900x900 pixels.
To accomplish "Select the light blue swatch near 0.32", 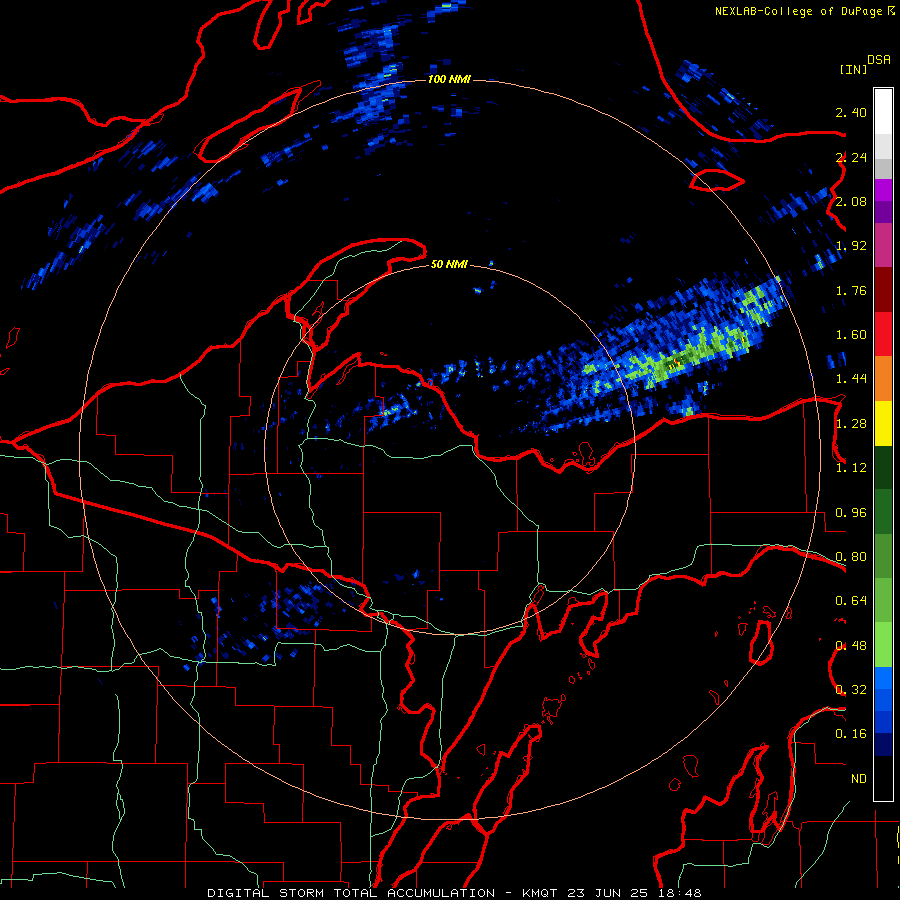I will click(x=883, y=678).
